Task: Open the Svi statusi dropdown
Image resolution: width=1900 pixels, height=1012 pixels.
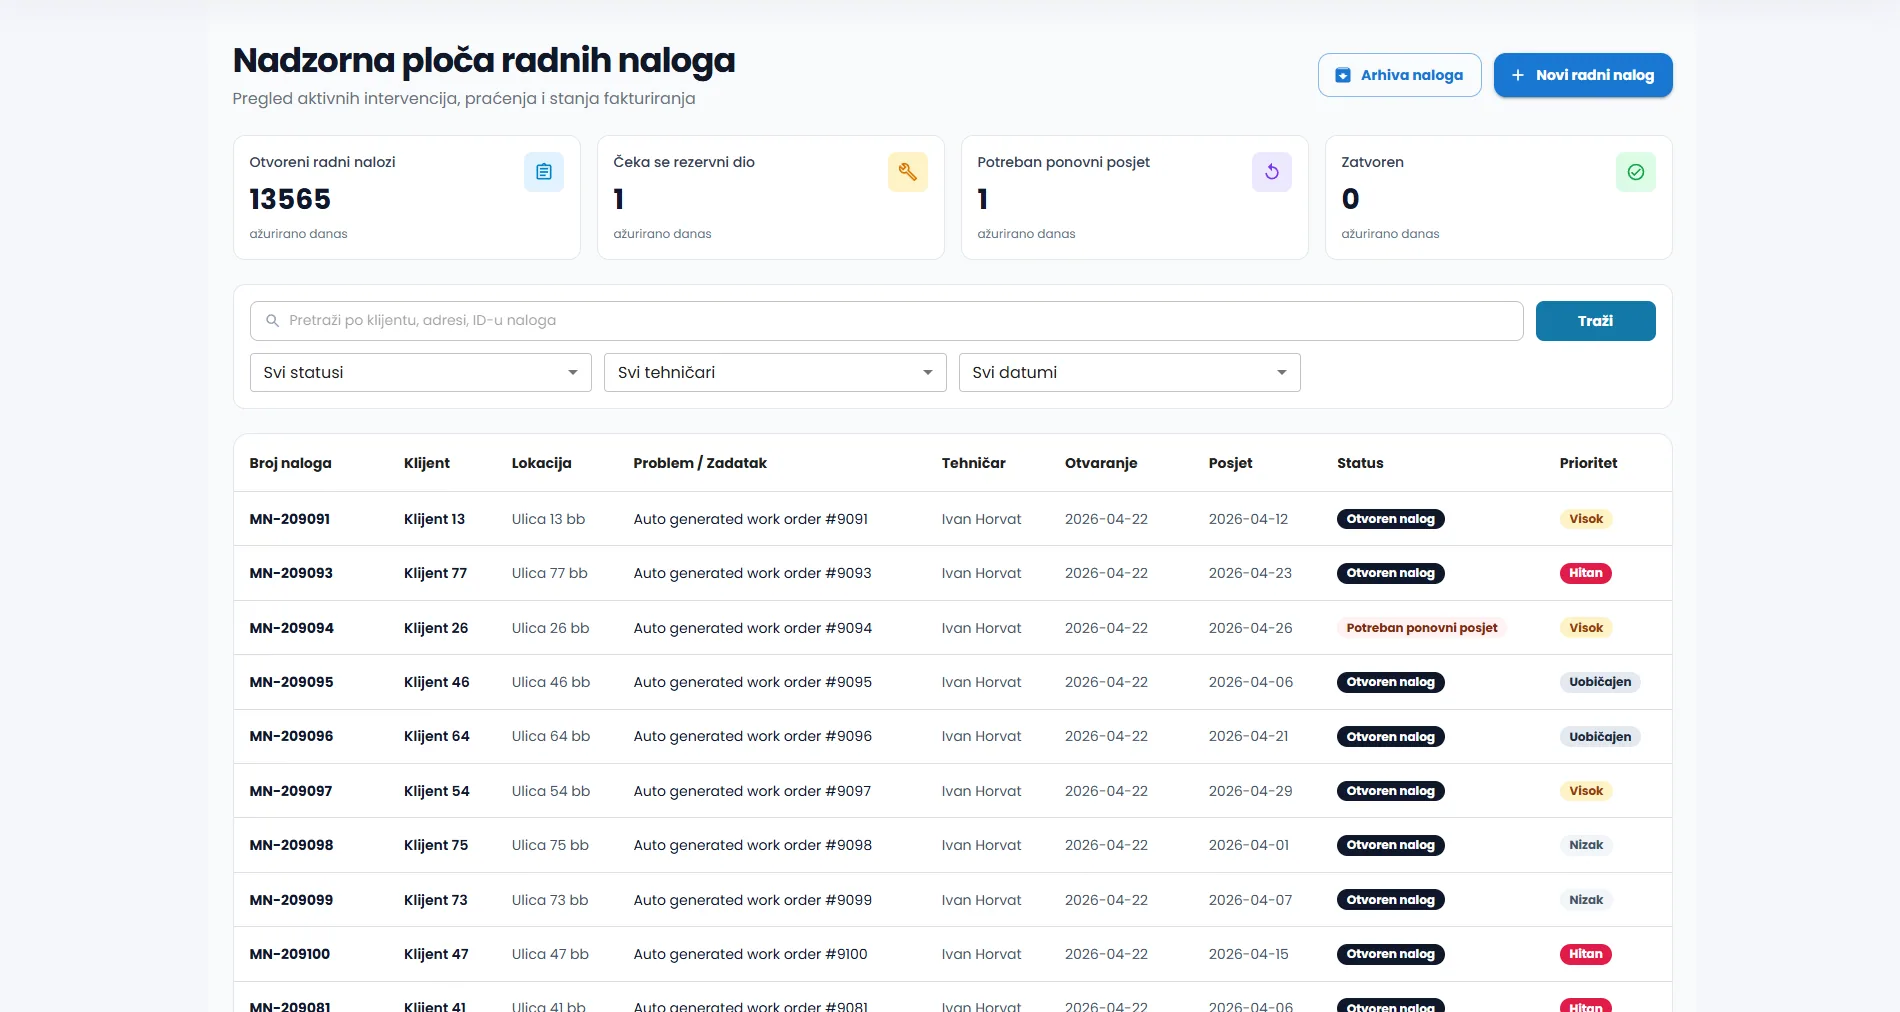Action: (x=421, y=372)
